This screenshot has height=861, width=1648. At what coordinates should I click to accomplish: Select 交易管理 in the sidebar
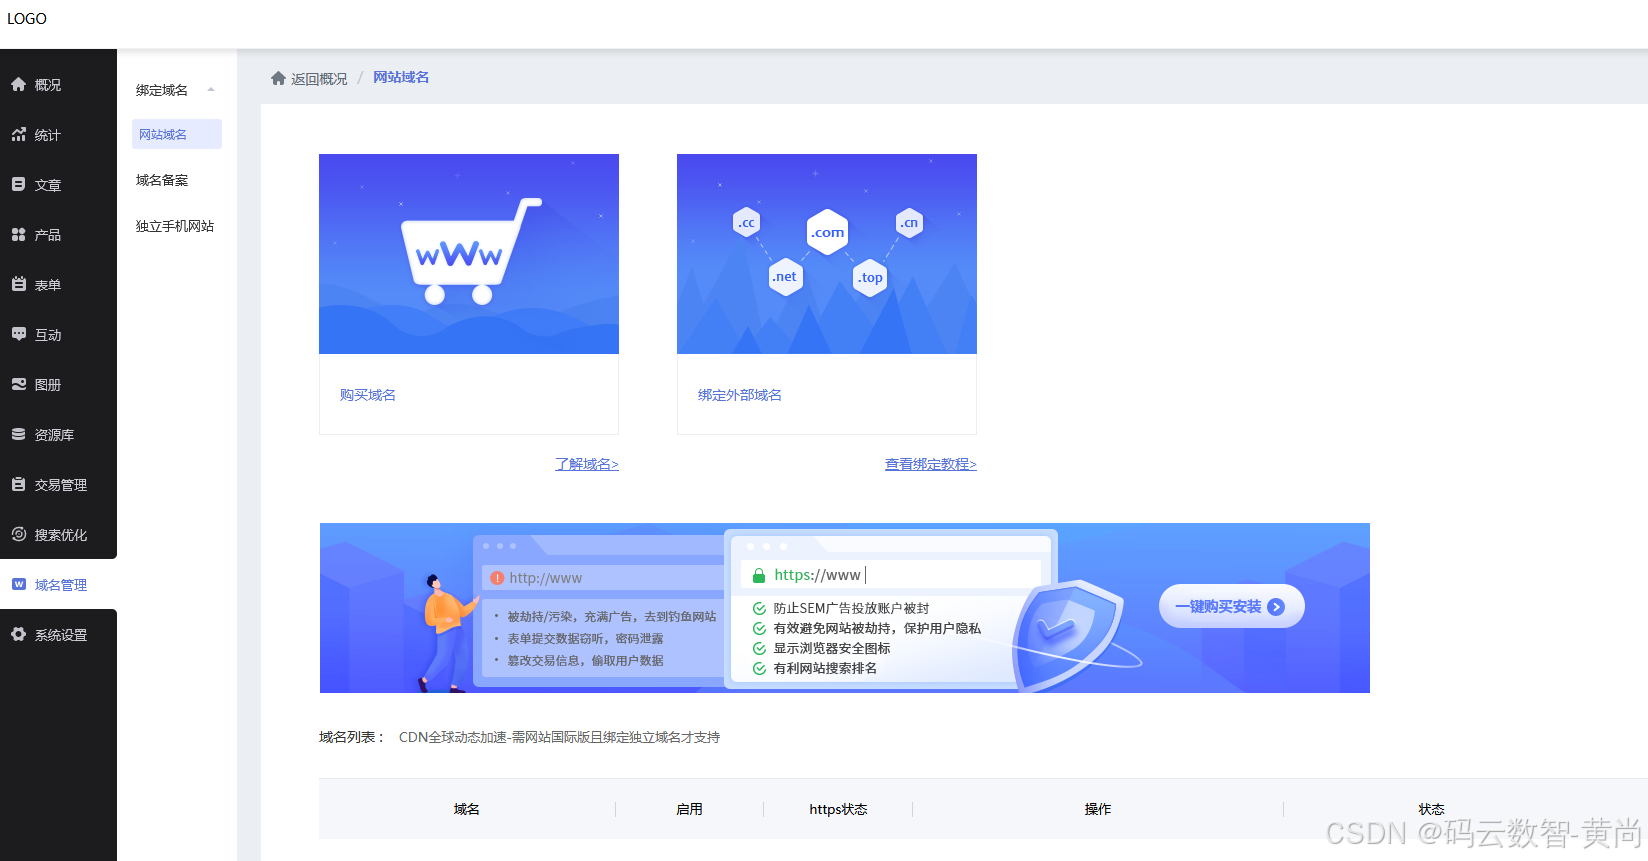[58, 485]
